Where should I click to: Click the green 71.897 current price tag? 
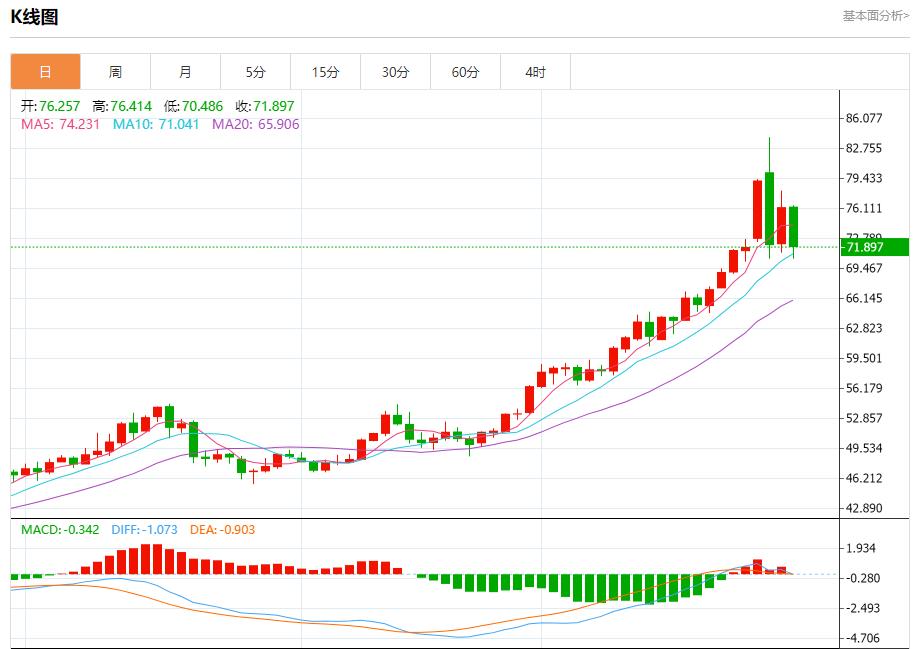click(874, 247)
